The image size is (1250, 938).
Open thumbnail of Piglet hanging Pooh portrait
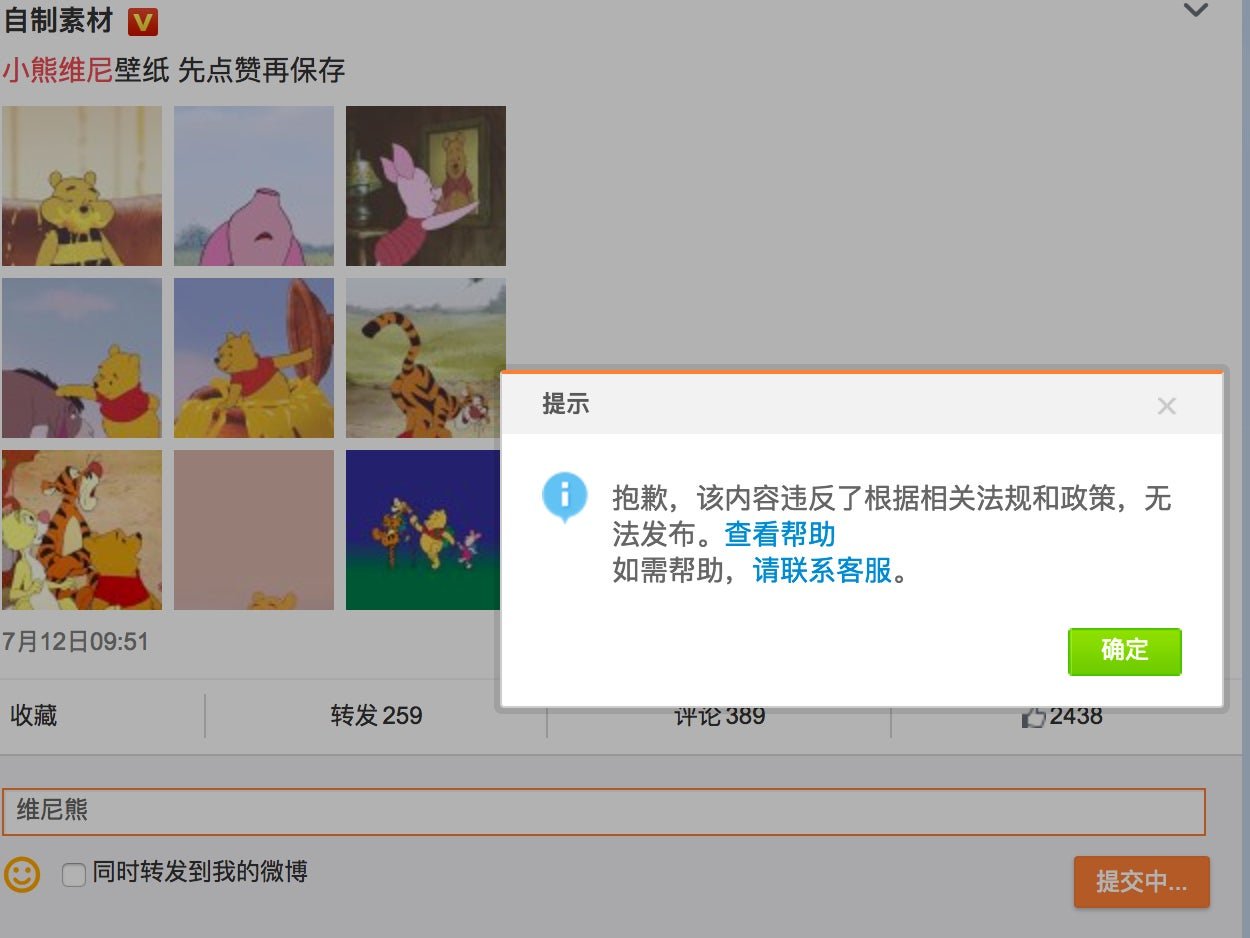click(426, 186)
